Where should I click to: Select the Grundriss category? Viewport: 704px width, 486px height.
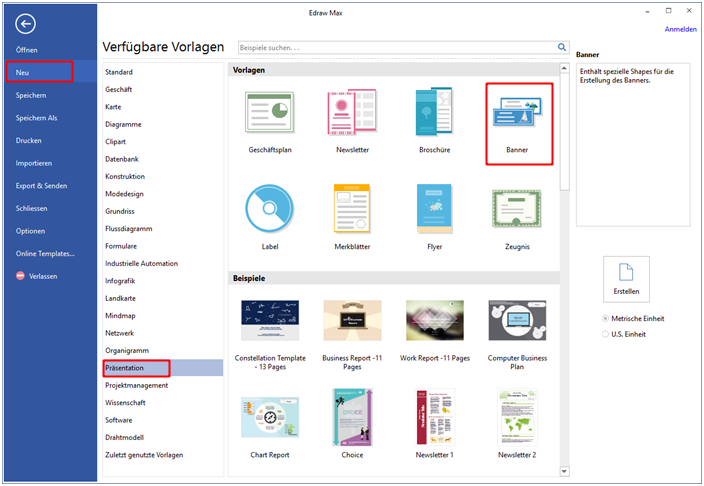(119, 211)
